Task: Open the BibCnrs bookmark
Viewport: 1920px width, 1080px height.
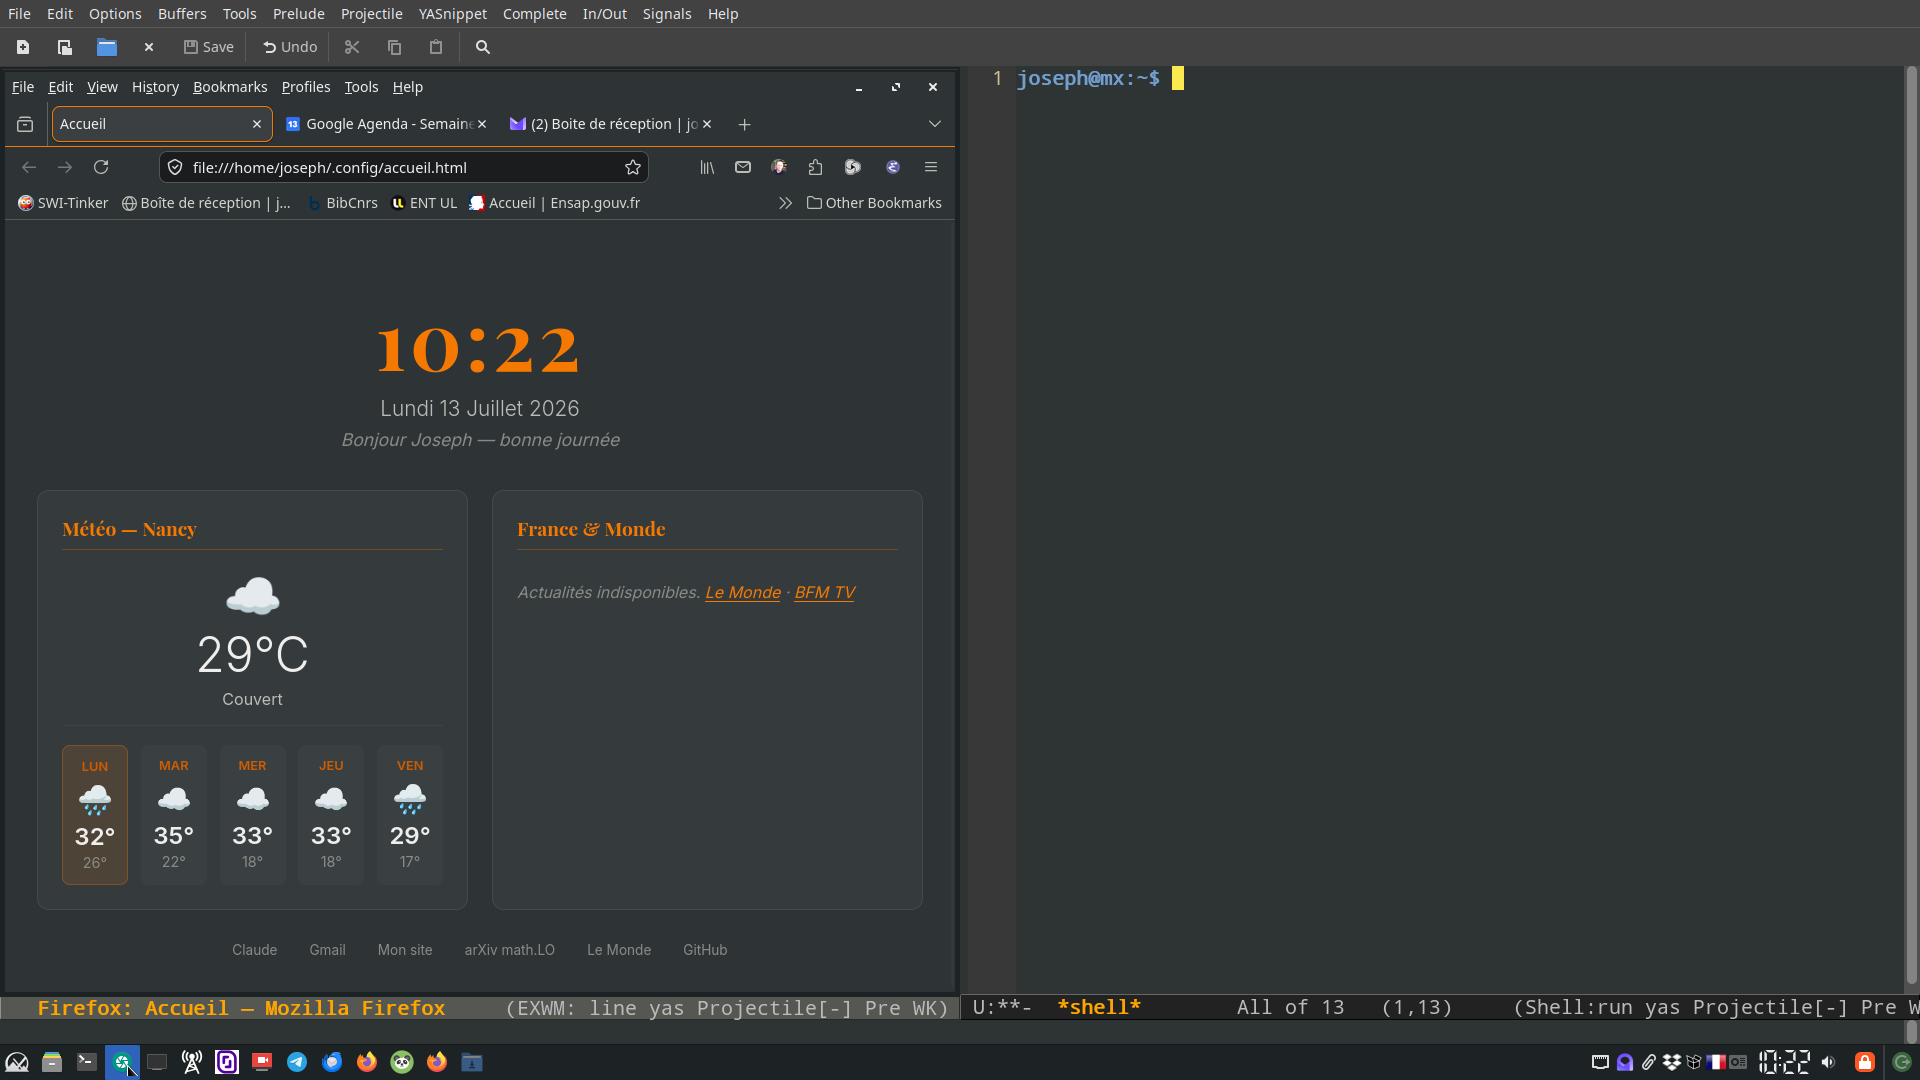Action: click(342, 203)
